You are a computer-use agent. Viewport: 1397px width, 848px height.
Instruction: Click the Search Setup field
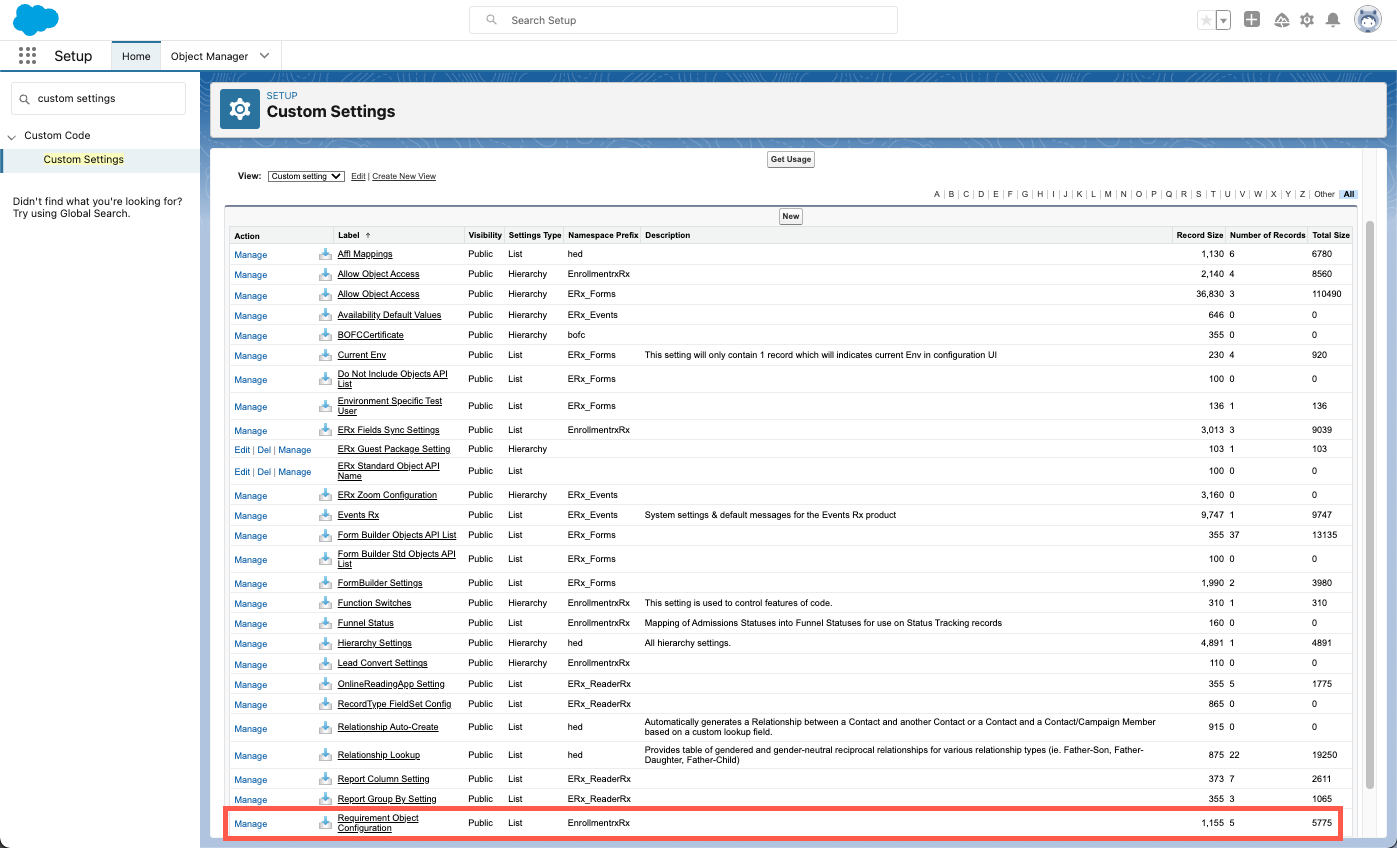pyautogui.click(x=683, y=20)
